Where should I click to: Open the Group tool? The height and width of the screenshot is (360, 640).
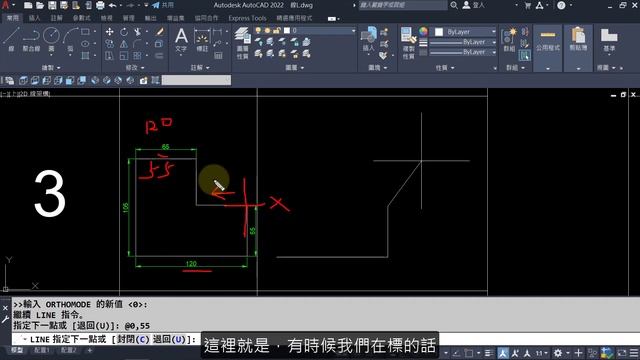(x=509, y=40)
